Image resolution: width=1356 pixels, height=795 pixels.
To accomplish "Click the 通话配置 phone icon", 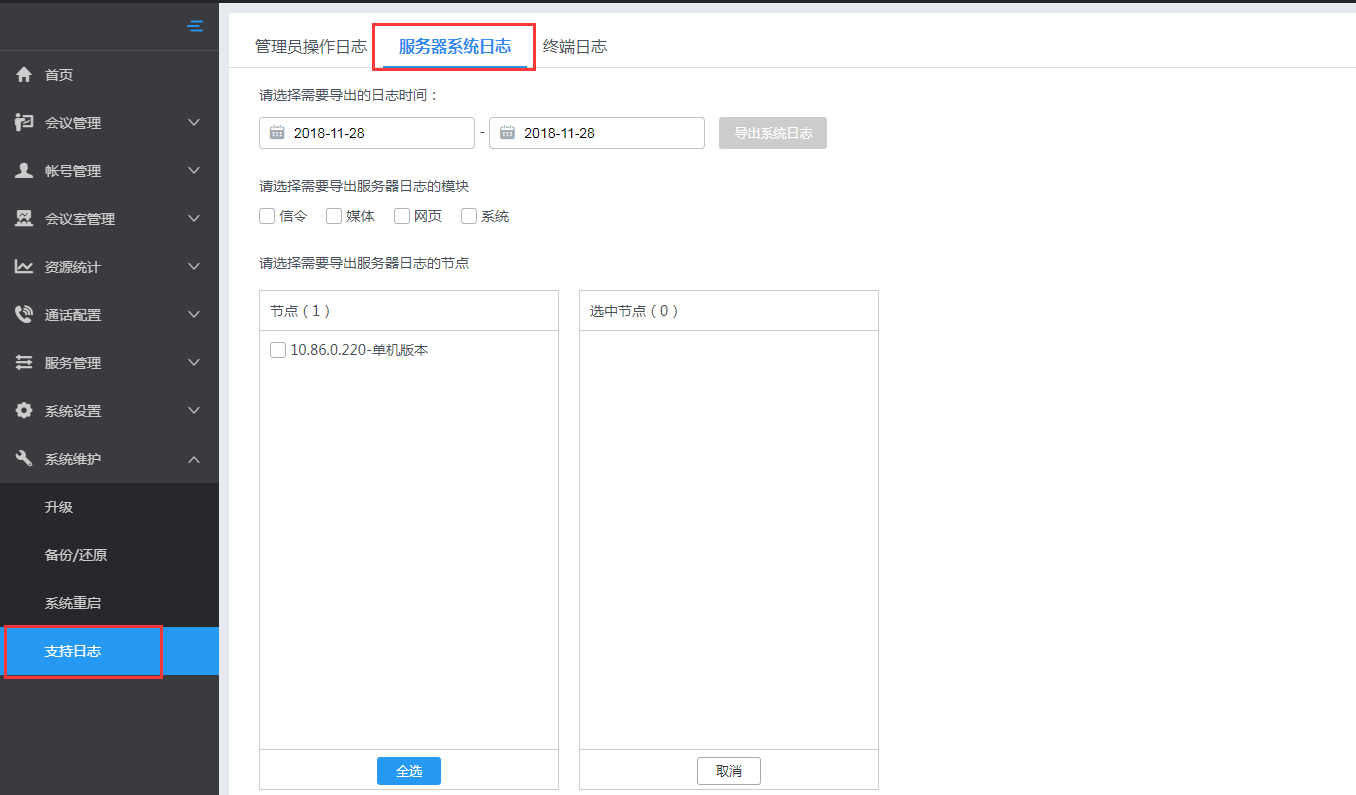I will tap(24, 314).
